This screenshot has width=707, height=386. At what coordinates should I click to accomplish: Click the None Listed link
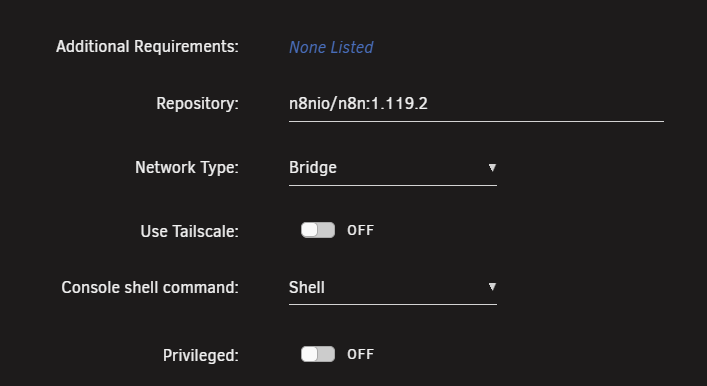tap(331, 47)
